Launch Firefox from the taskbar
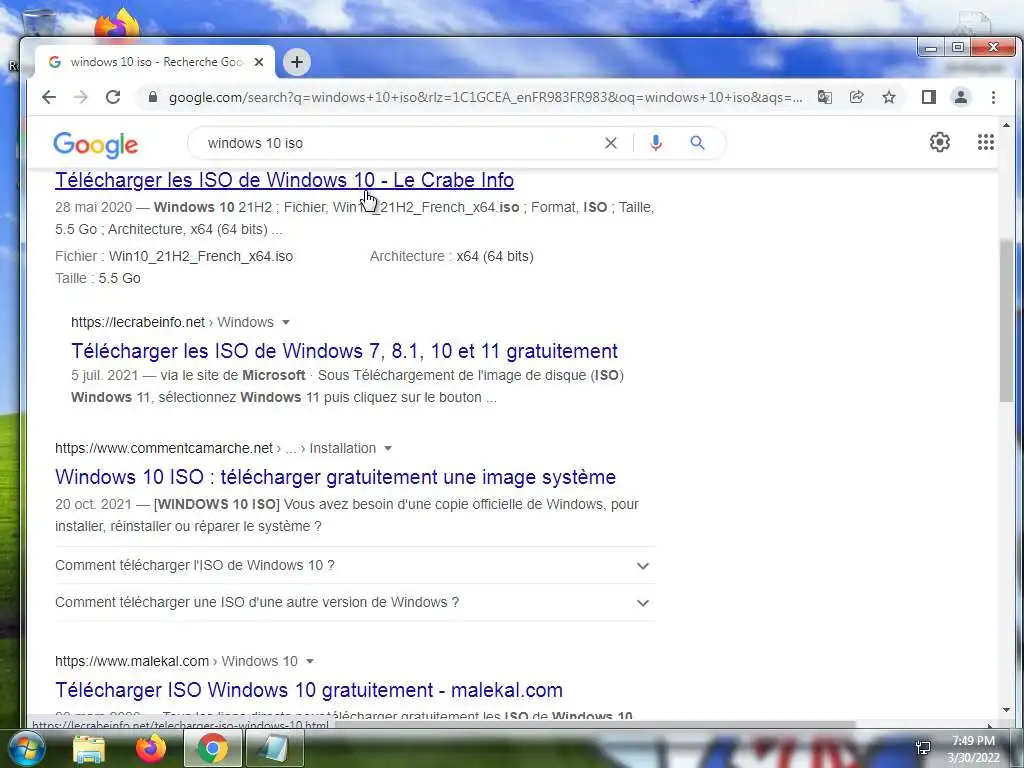Image resolution: width=1024 pixels, height=768 pixels. click(151, 748)
